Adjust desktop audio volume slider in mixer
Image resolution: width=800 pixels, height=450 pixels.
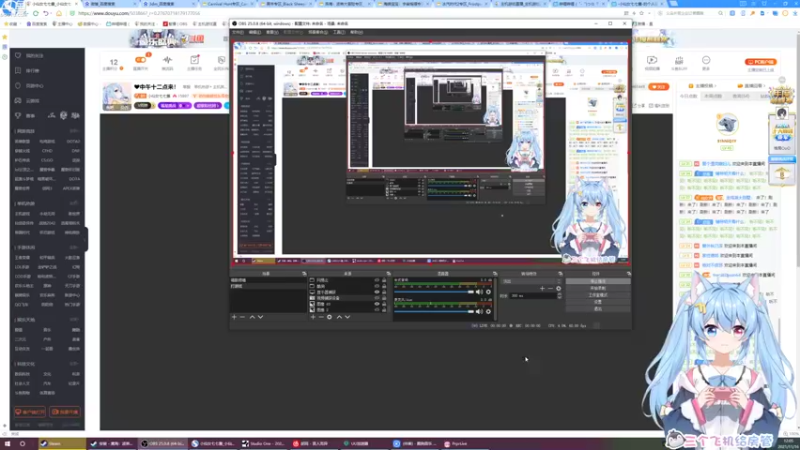pyautogui.click(x=434, y=292)
